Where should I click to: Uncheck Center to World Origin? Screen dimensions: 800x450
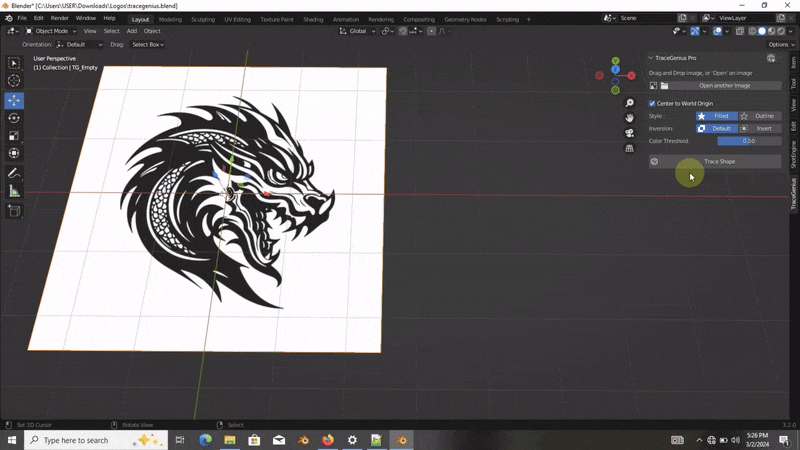coord(652,103)
